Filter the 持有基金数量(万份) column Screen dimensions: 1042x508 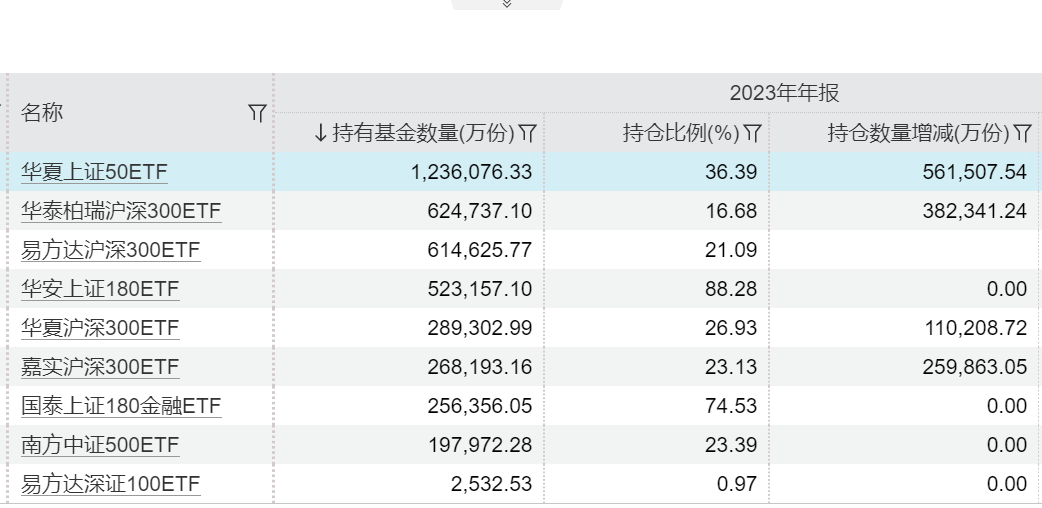coord(527,133)
